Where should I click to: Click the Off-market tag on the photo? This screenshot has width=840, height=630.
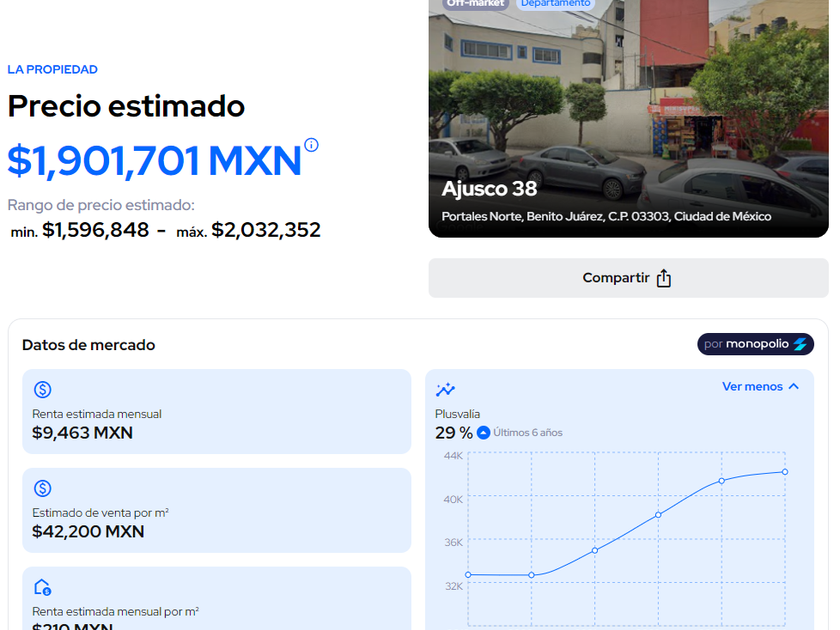click(475, 3)
